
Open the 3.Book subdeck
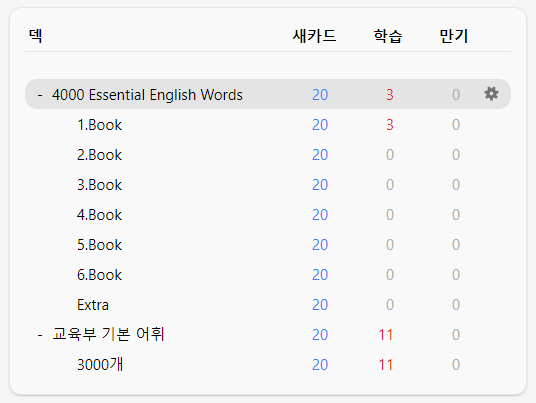click(x=99, y=185)
